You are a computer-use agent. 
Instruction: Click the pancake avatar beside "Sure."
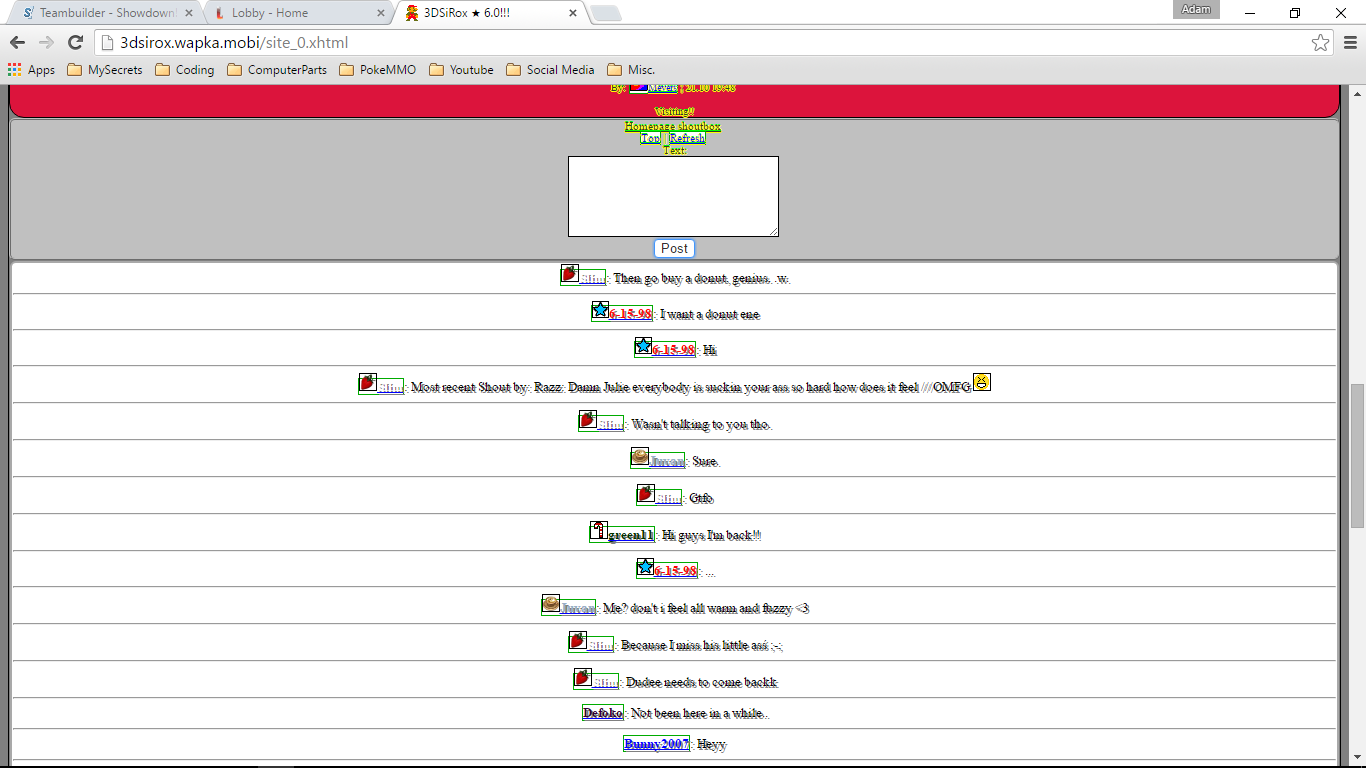tap(640, 457)
